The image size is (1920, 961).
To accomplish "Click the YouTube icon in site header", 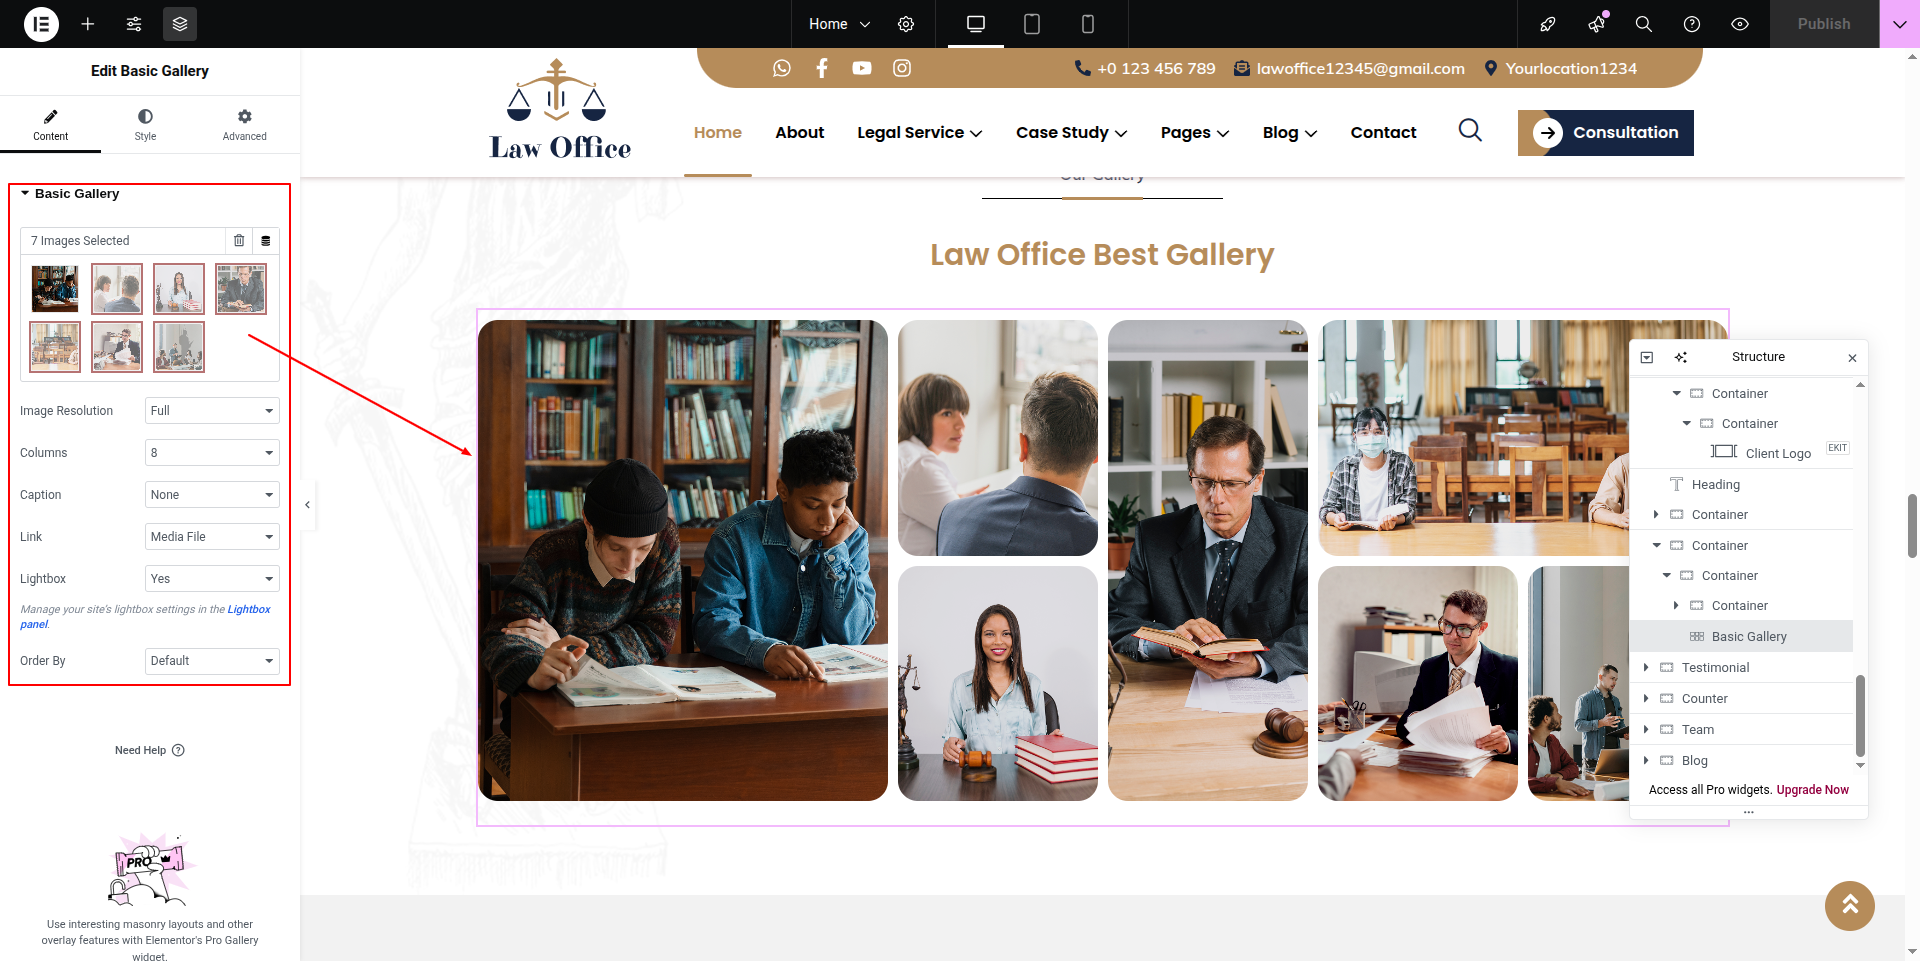I will 862,68.
